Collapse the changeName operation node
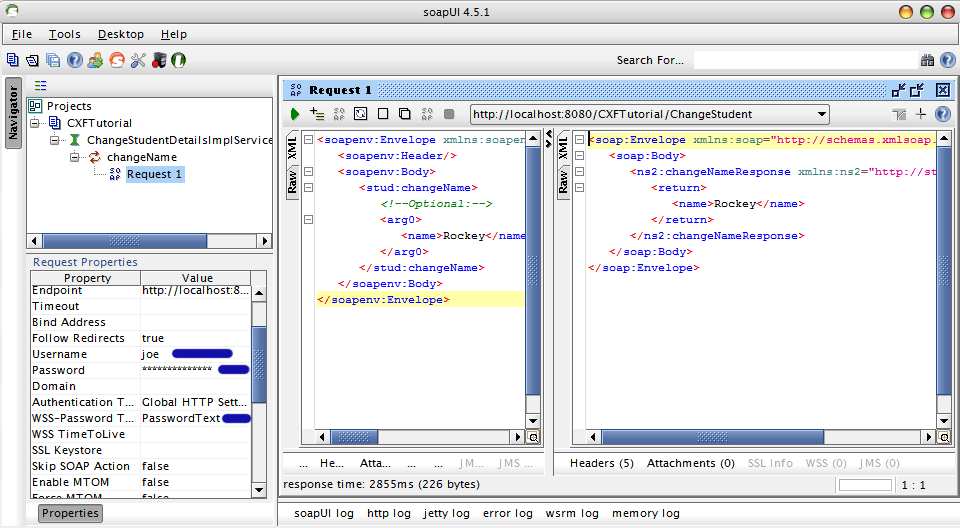Screen dimensions: 960x528 click(75, 157)
